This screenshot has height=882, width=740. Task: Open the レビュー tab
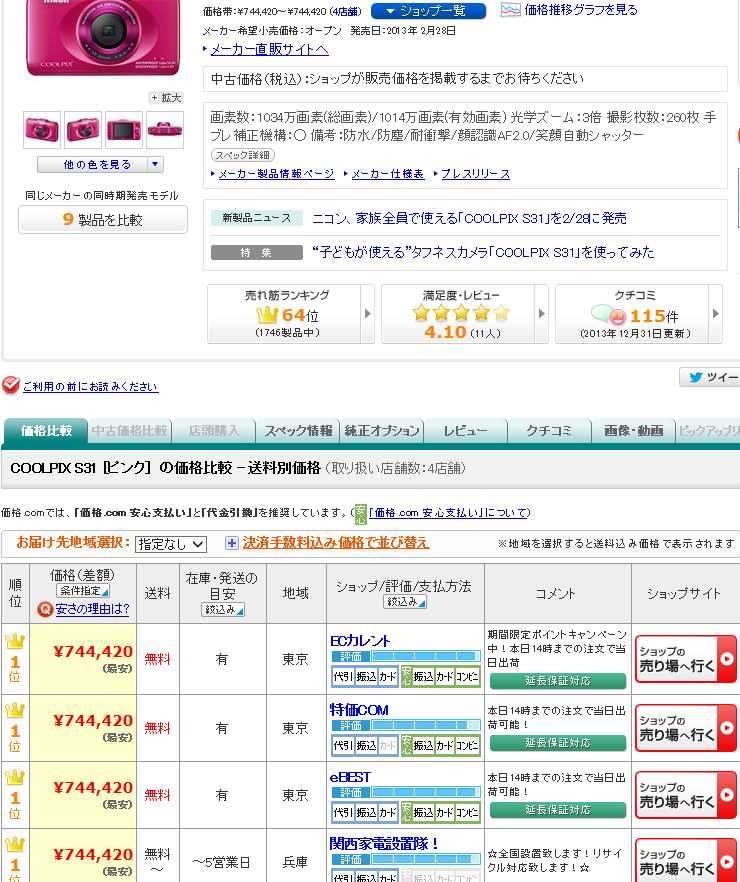coord(466,431)
